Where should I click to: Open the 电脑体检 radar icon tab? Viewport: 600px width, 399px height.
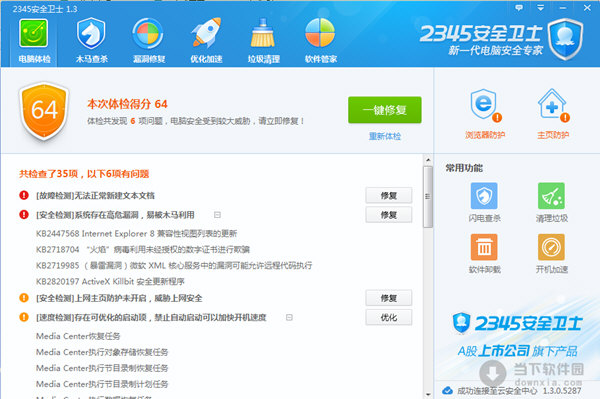click(34, 40)
